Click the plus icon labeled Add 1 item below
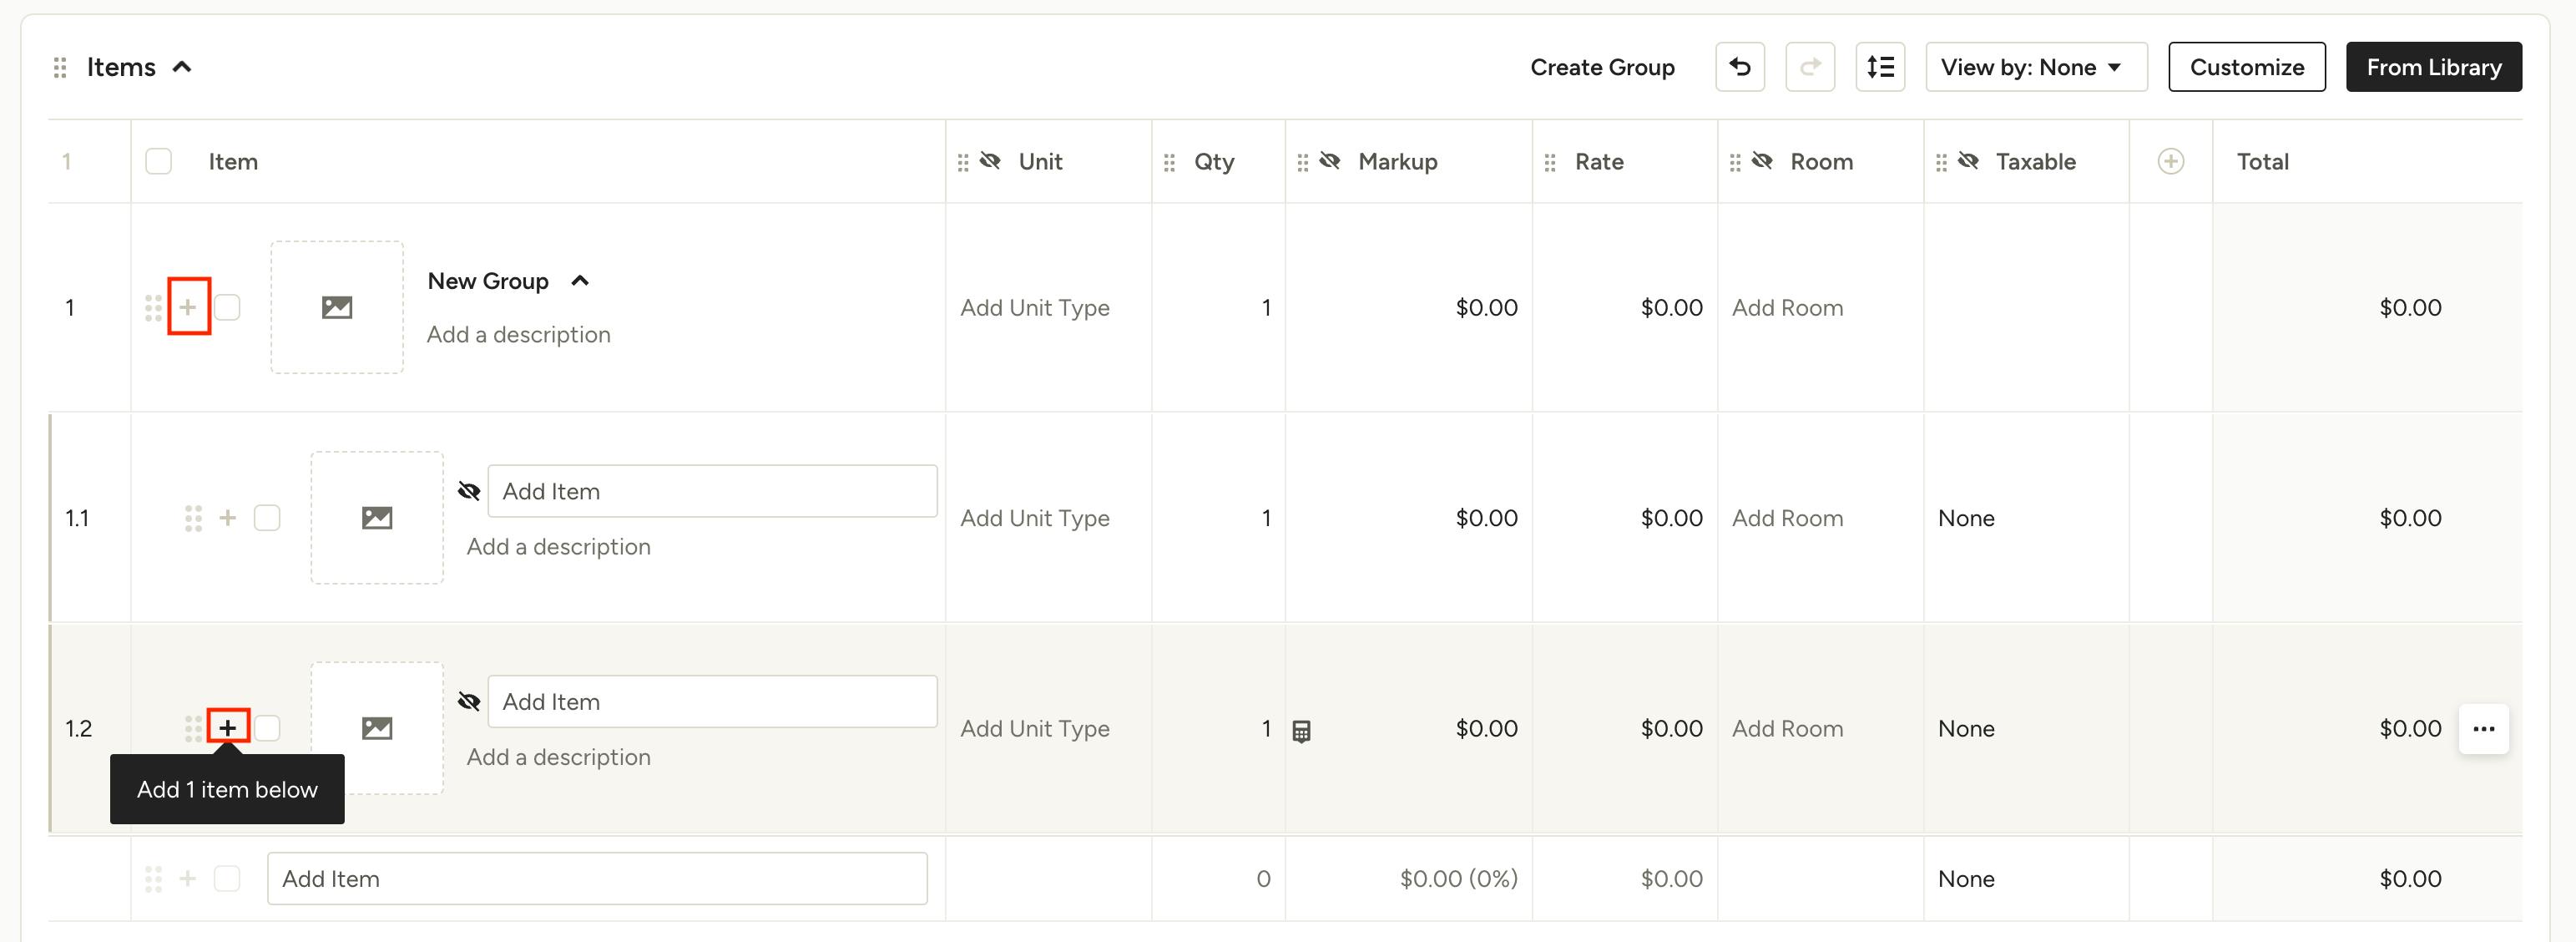This screenshot has height=942, width=2576. pyautogui.click(x=228, y=727)
